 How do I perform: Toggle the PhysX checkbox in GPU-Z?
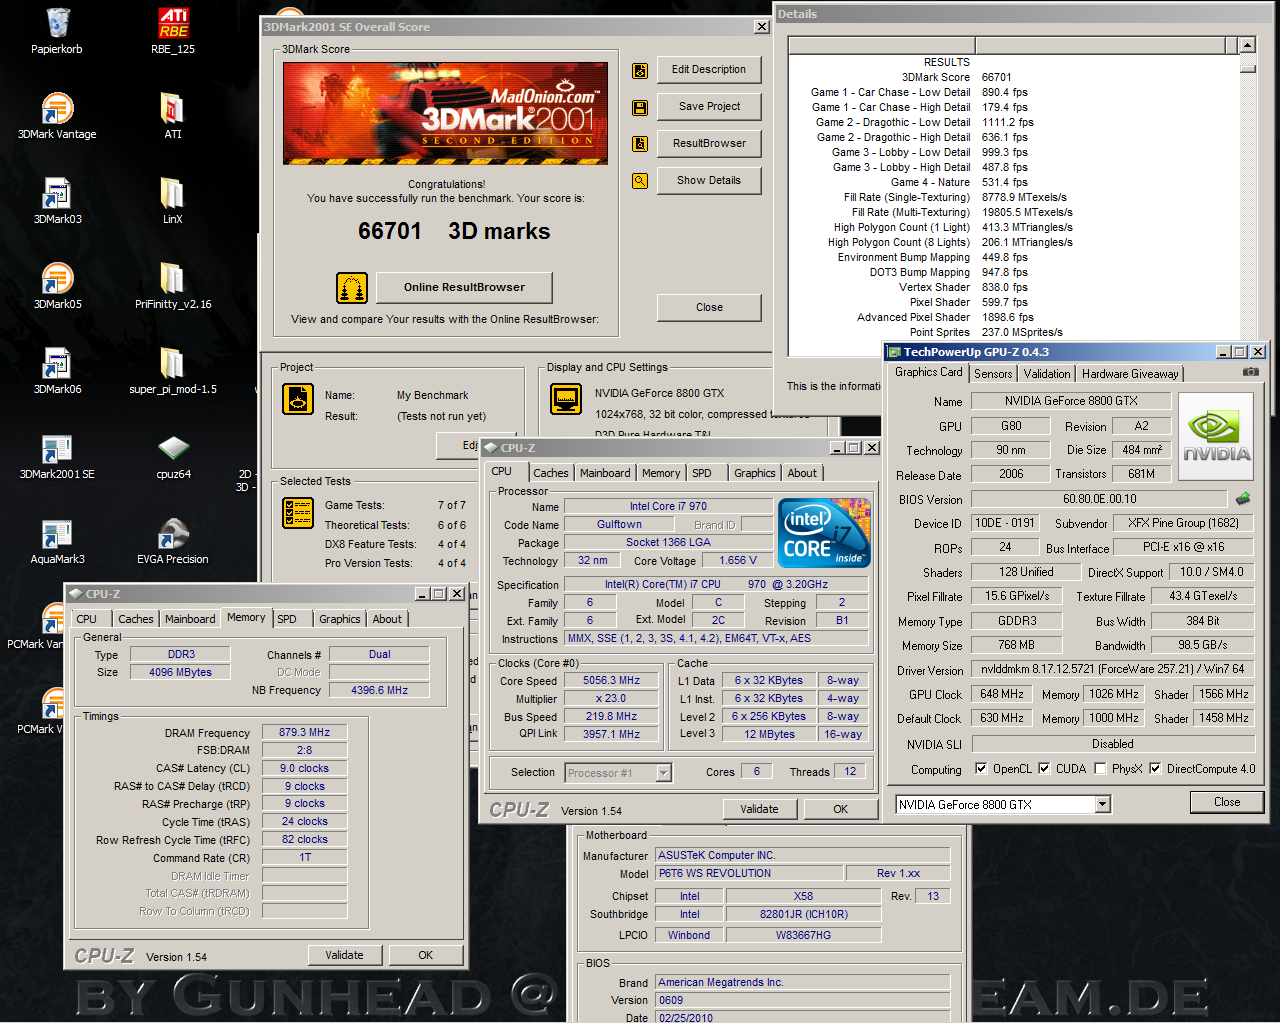pos(1100,769)
